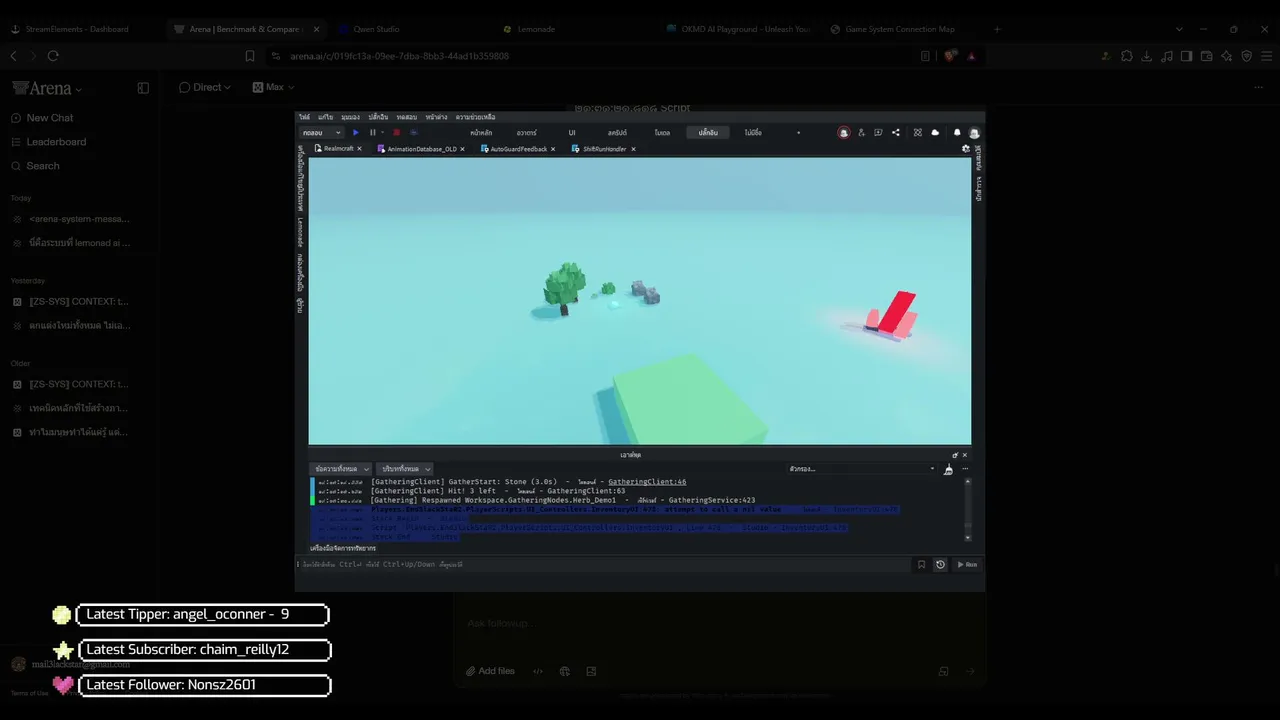Open the browser hamburger menu

point(1266,56)
